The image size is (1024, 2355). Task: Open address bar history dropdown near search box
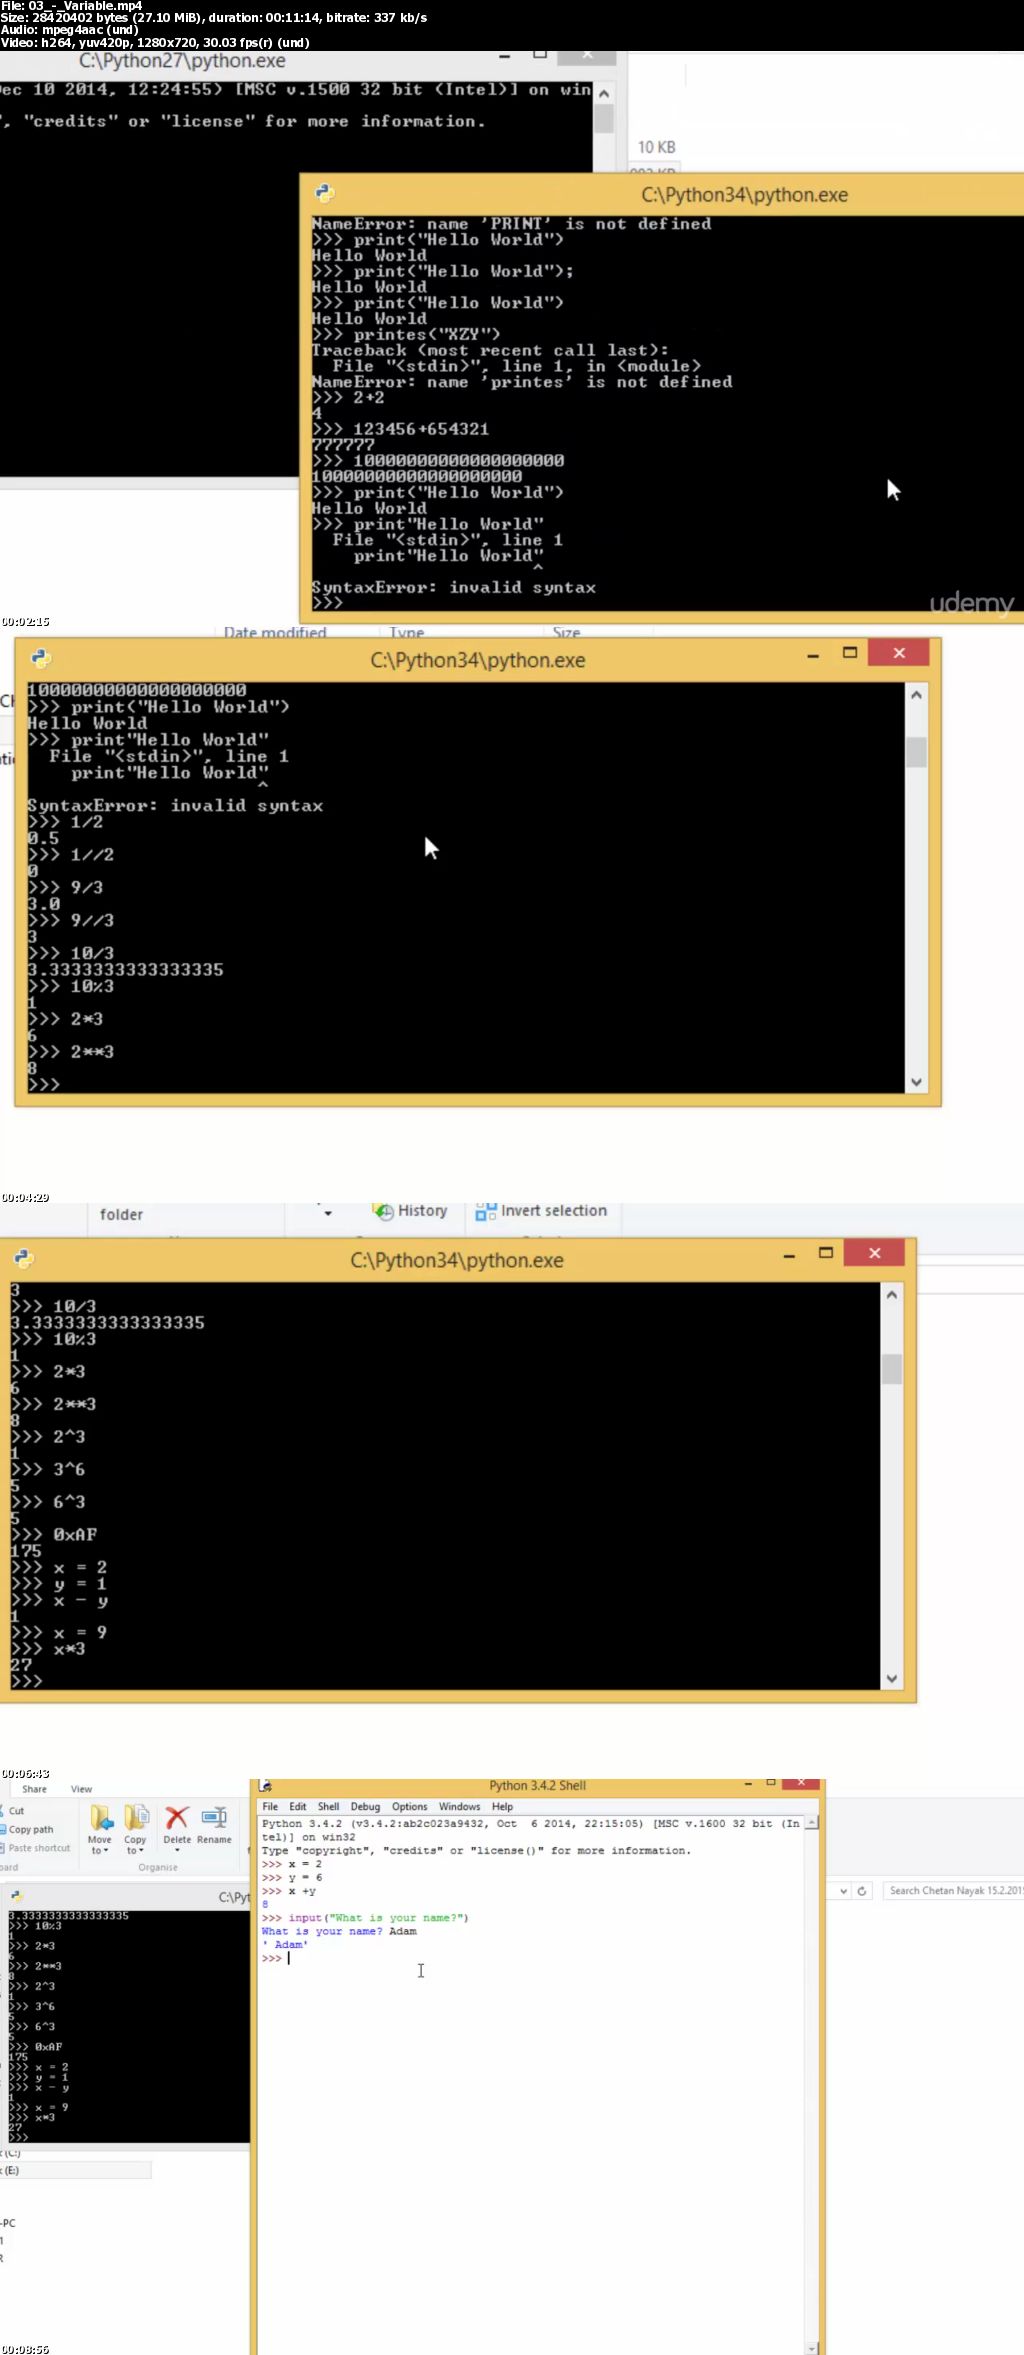844,1891
